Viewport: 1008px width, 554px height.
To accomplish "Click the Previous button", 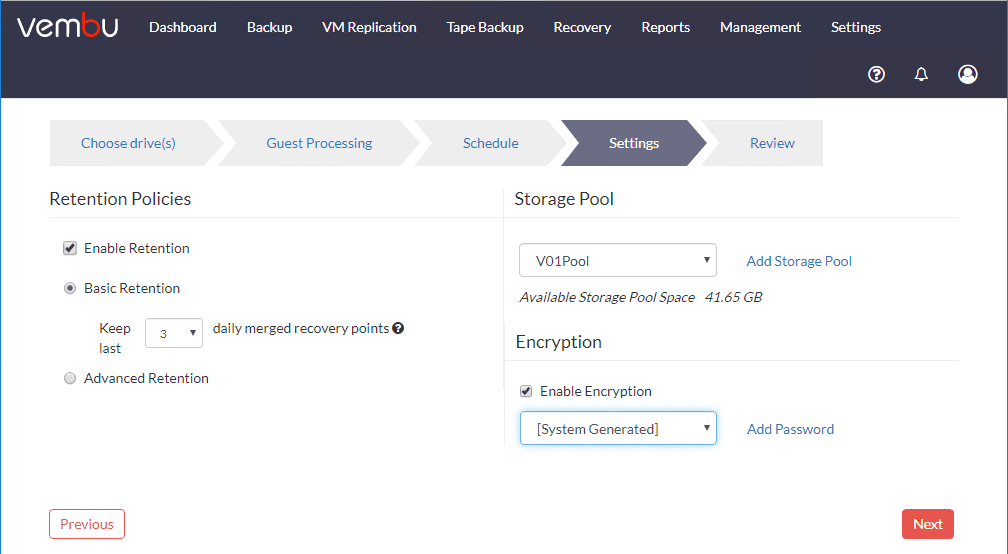I will [87, 524].
